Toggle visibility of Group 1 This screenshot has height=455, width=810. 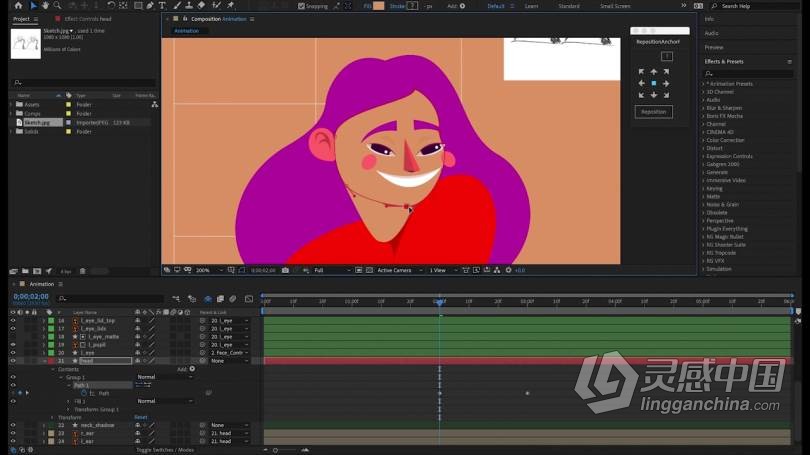(13, 377)
